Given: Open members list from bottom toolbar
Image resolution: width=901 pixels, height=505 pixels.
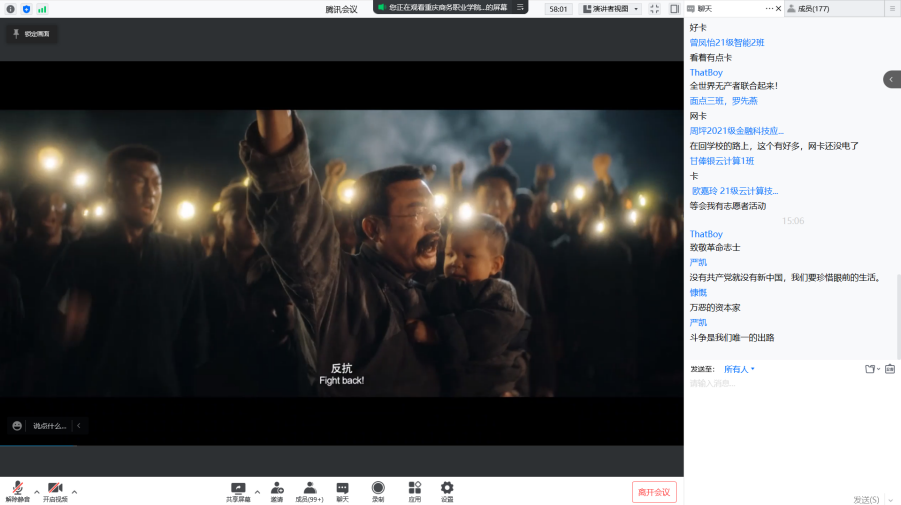Looking at the screenshot, I should pyautogui.click(x=309, y=488).
